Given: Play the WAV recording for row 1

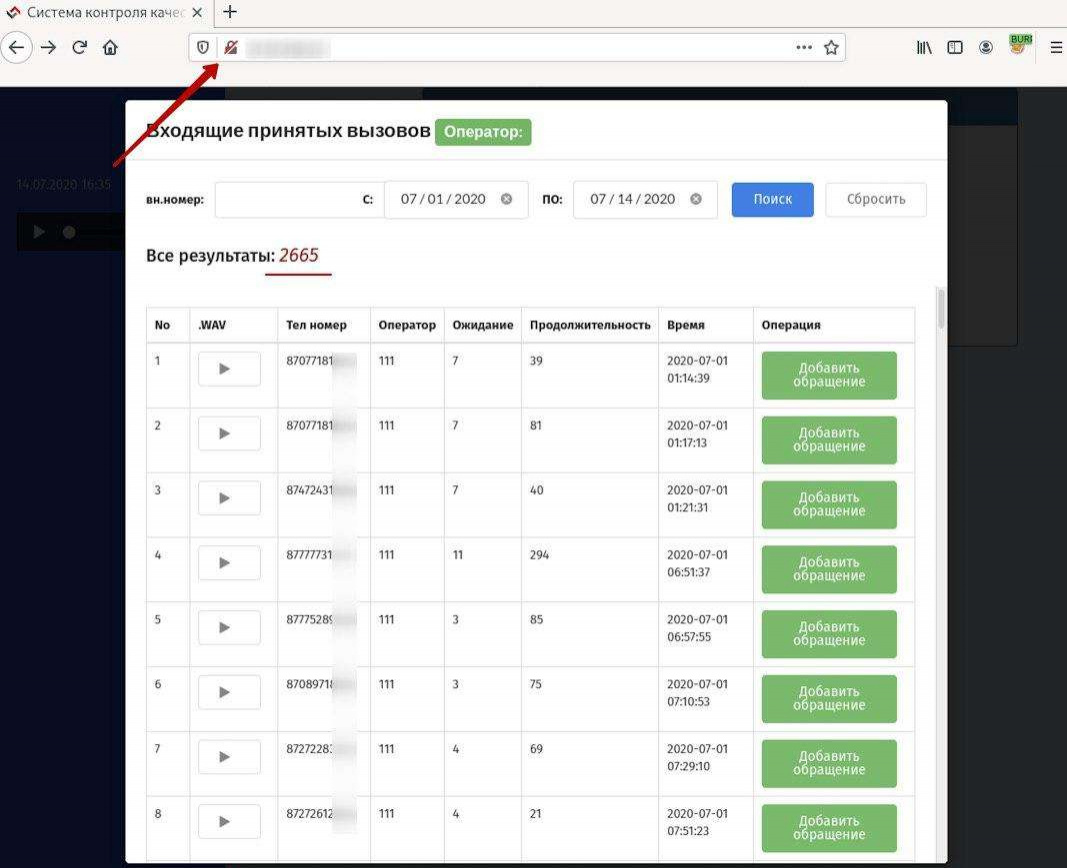Looking at the screenshot, I should click(229, 369).
